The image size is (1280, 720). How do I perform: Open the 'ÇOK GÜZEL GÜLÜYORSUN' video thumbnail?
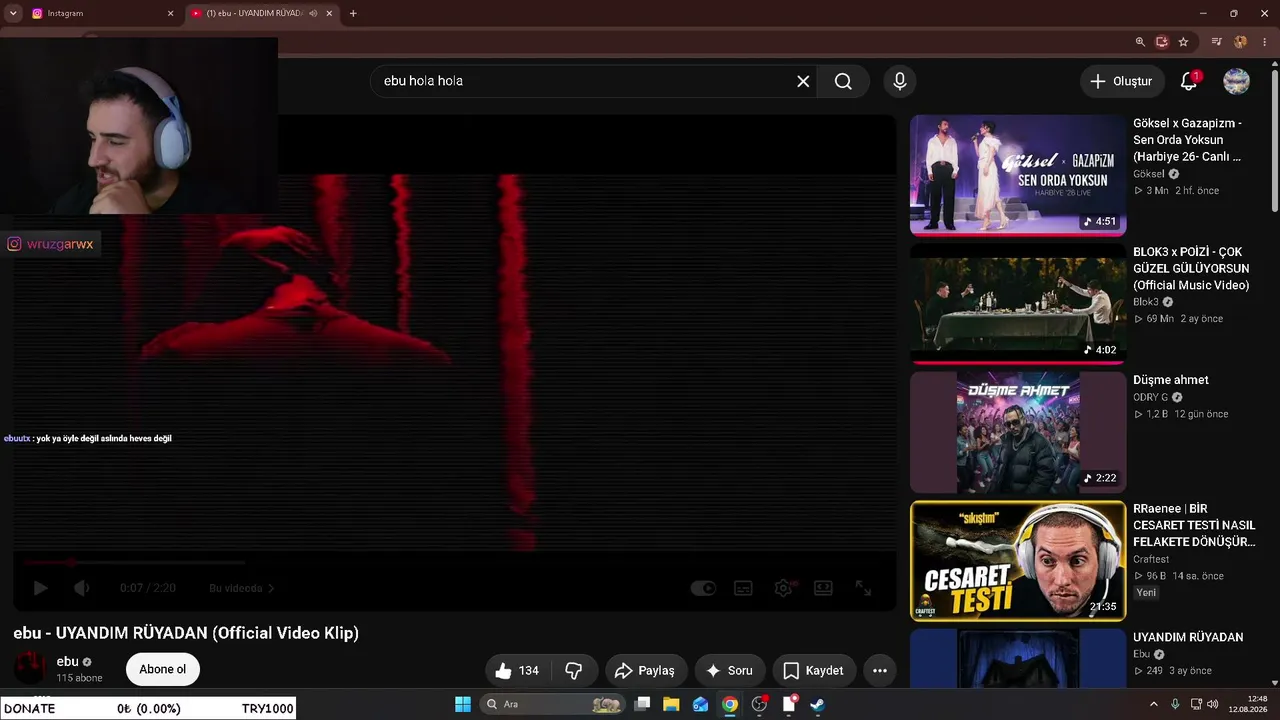1018,304
